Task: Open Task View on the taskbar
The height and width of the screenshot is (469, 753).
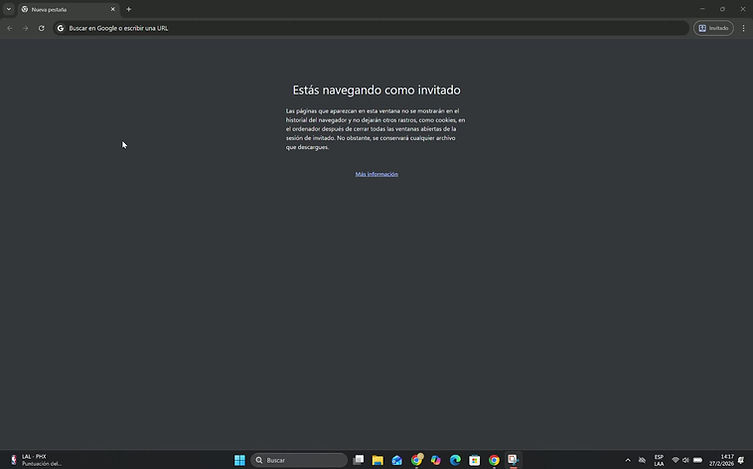Action: [x=358, y=460]
